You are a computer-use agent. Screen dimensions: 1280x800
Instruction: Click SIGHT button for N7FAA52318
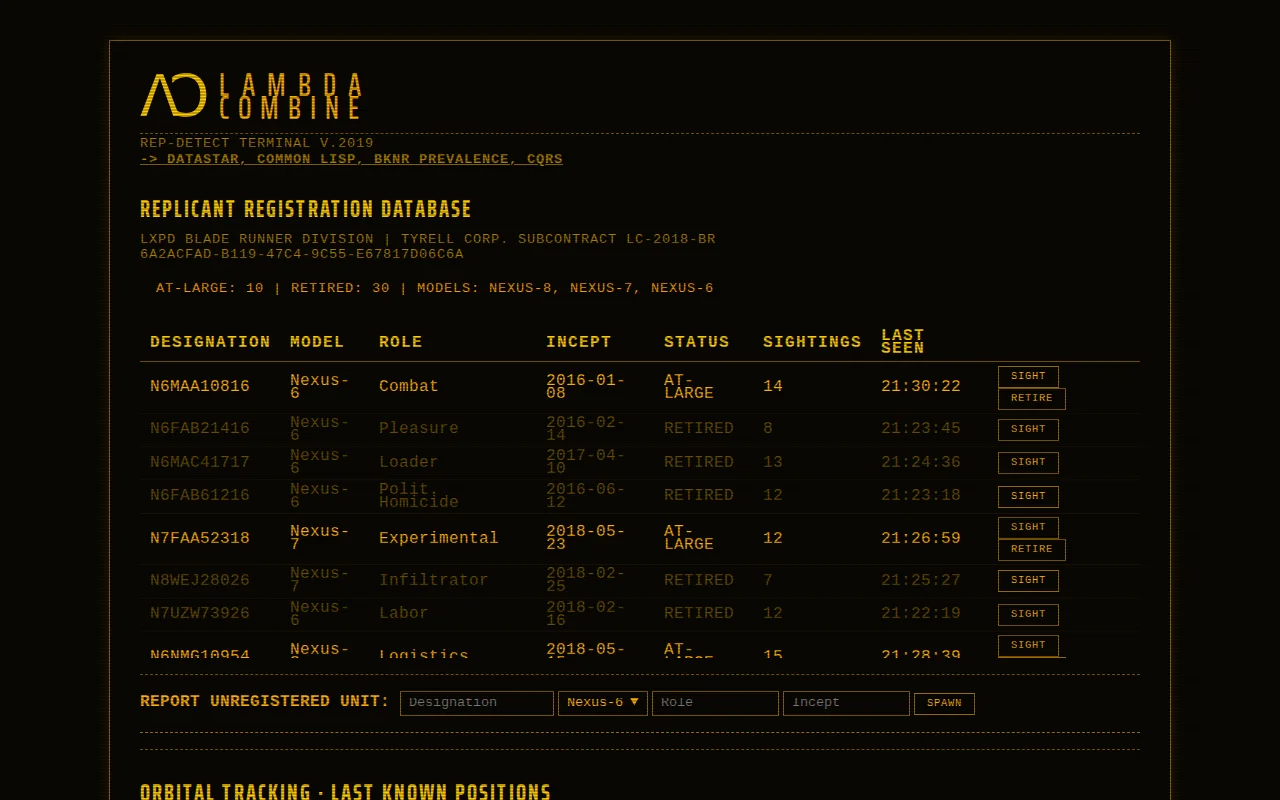coord(1028,528)
